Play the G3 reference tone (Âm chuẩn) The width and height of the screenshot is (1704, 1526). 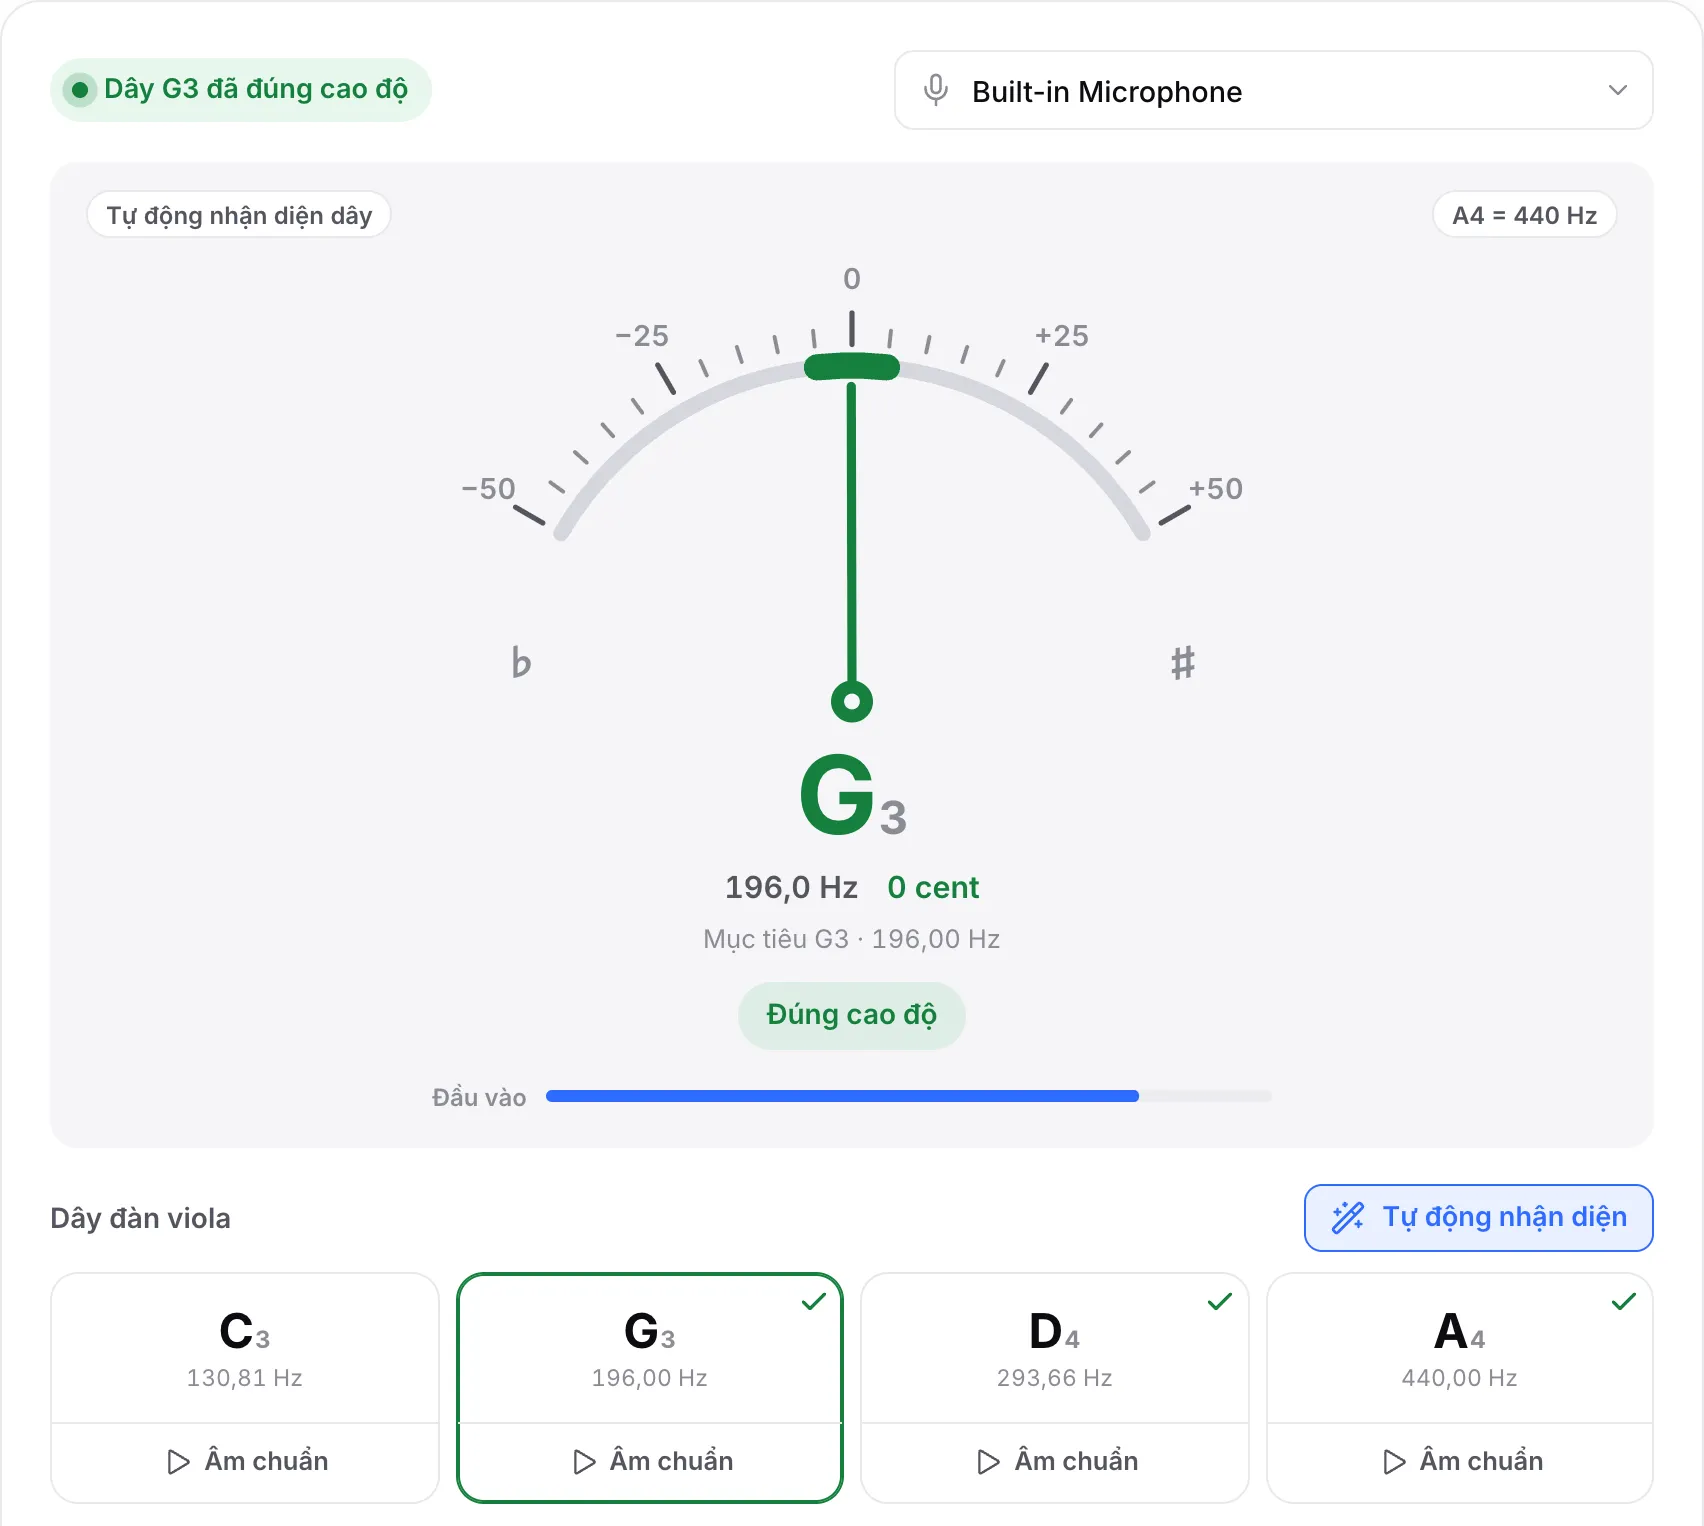(x=650, y=1461)
